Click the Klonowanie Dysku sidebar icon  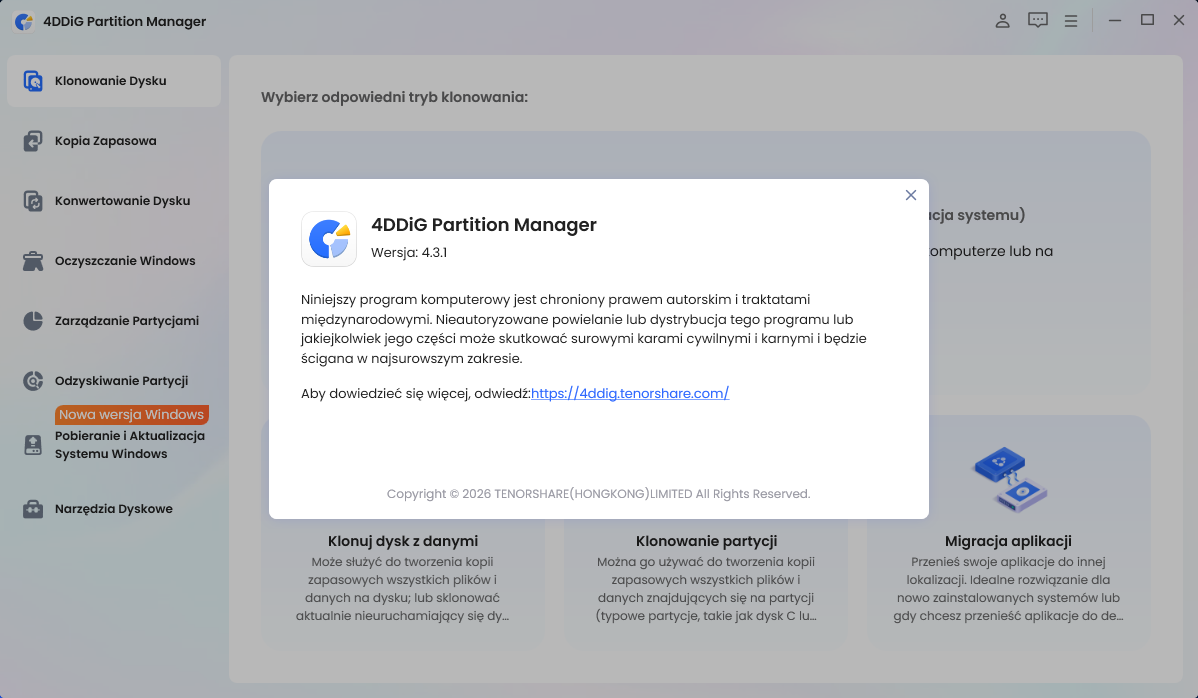pos(33,81)
